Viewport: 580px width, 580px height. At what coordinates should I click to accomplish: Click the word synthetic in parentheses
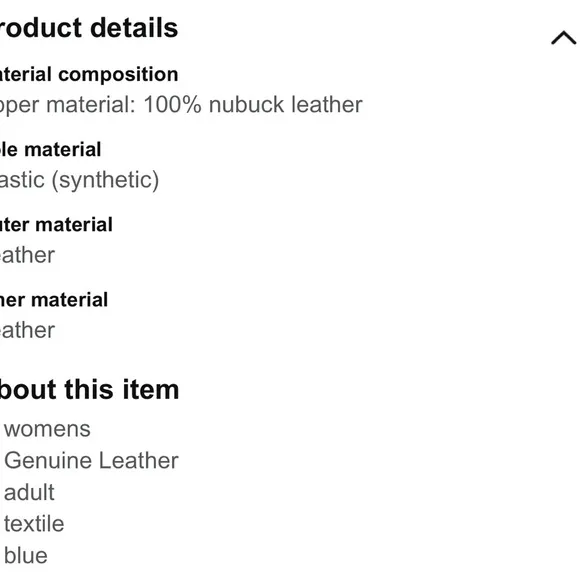[105, 181]
